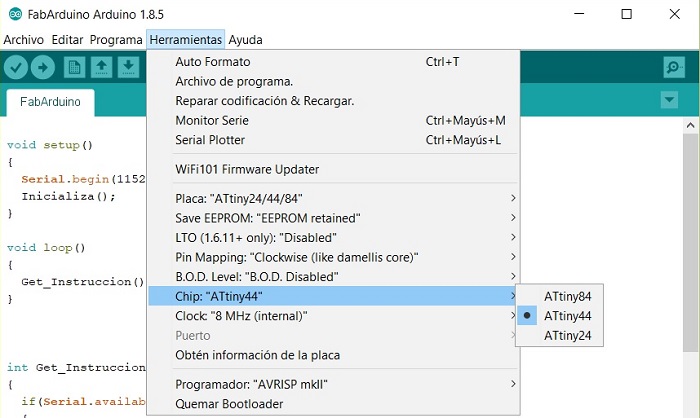Select the ATtiny24 chip option

tap(567, 336)
